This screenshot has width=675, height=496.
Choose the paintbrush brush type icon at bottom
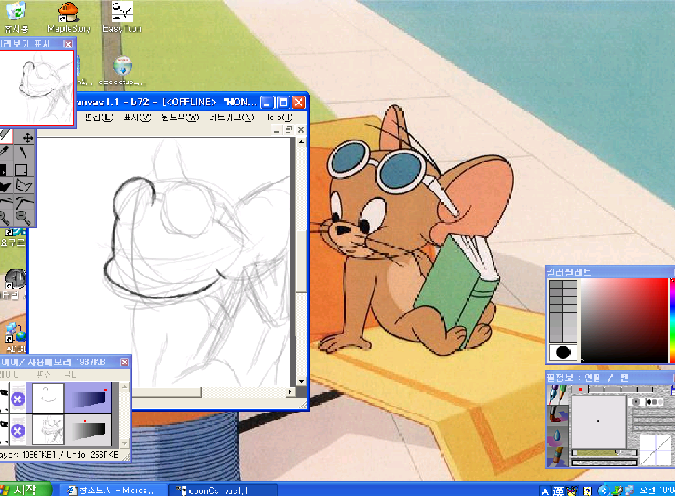tap(557, 456)
